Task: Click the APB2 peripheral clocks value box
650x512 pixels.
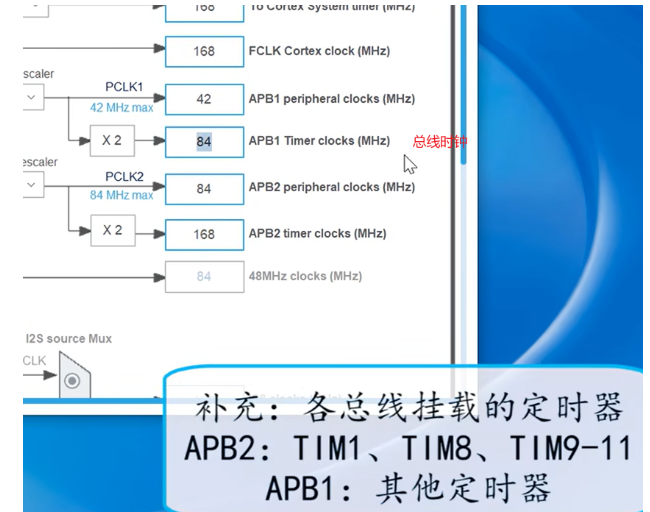Action: [204, 189]
